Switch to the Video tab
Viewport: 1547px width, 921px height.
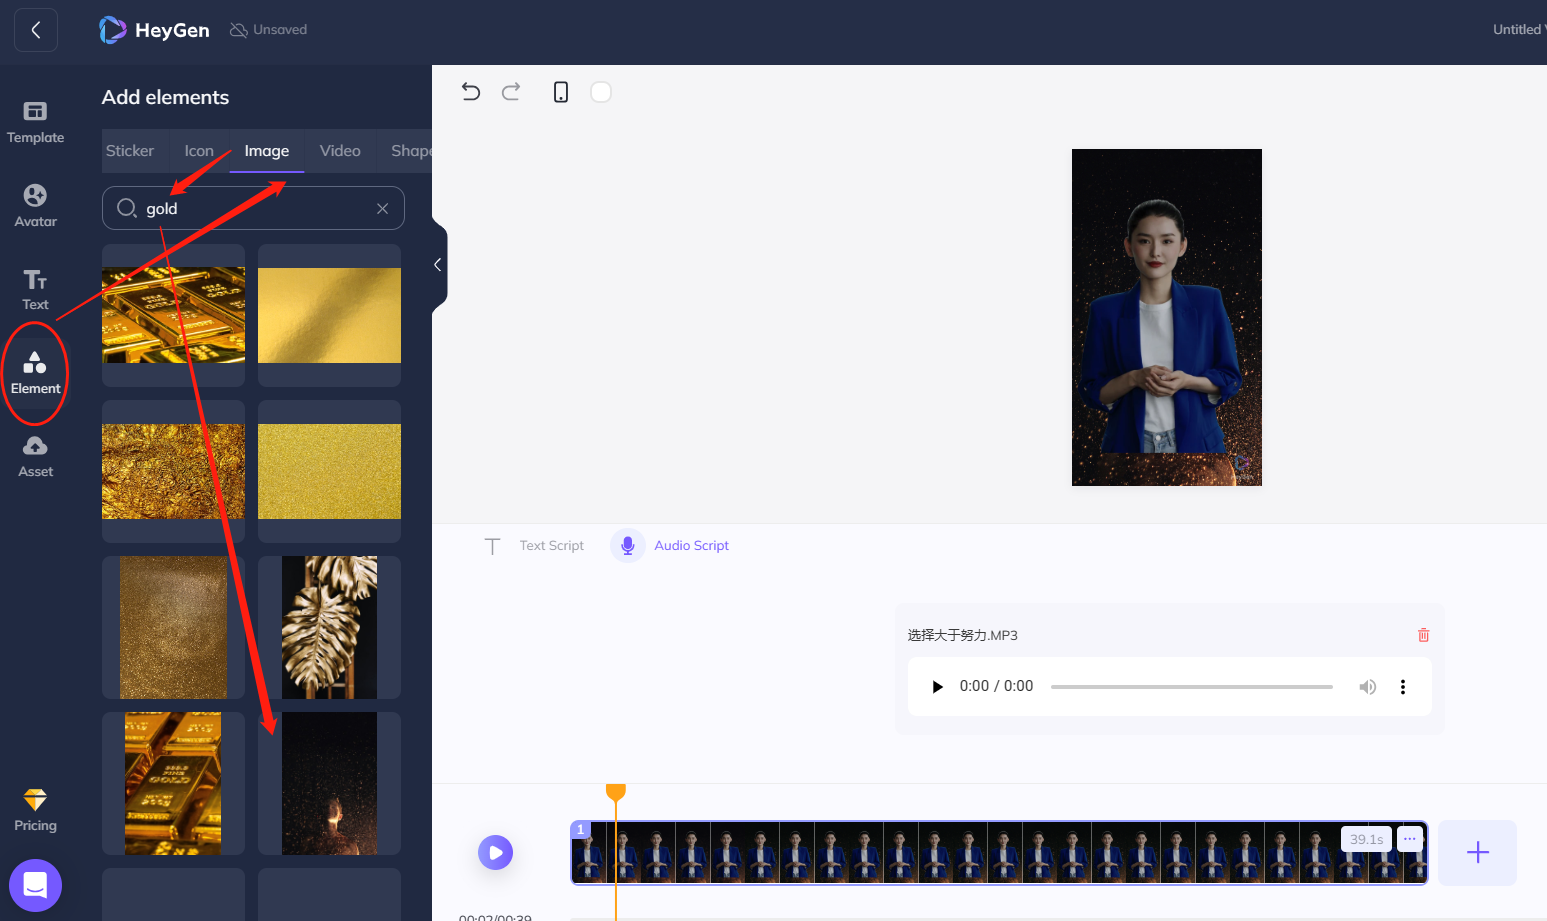click(x=340, y=151)
